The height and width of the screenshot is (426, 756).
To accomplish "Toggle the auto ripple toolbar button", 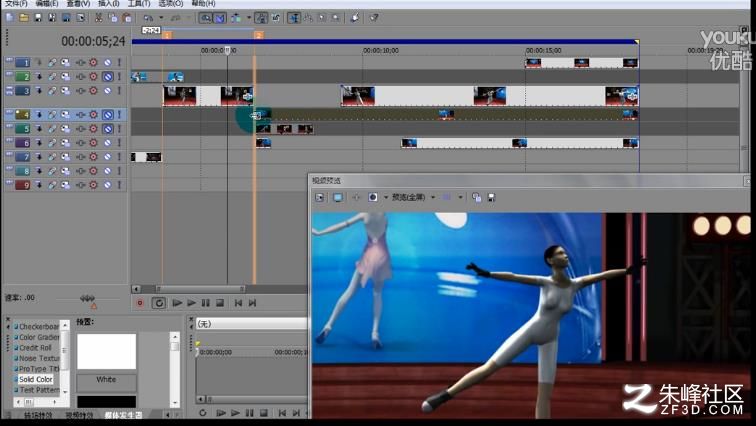I will coord(236,18).
